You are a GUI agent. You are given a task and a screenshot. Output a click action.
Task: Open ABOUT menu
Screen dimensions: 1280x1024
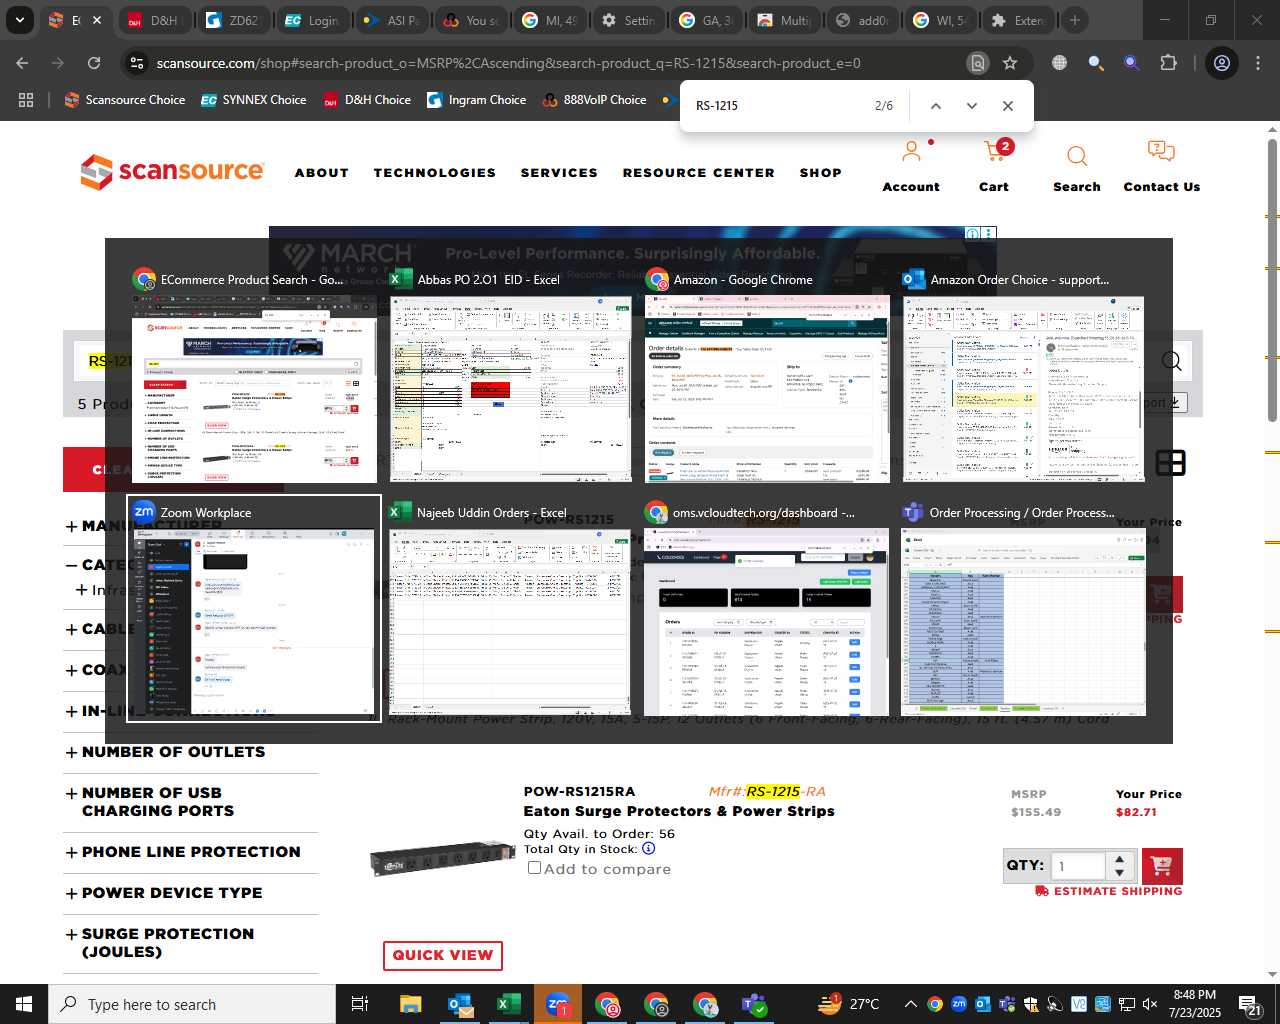tap(322, 173)
